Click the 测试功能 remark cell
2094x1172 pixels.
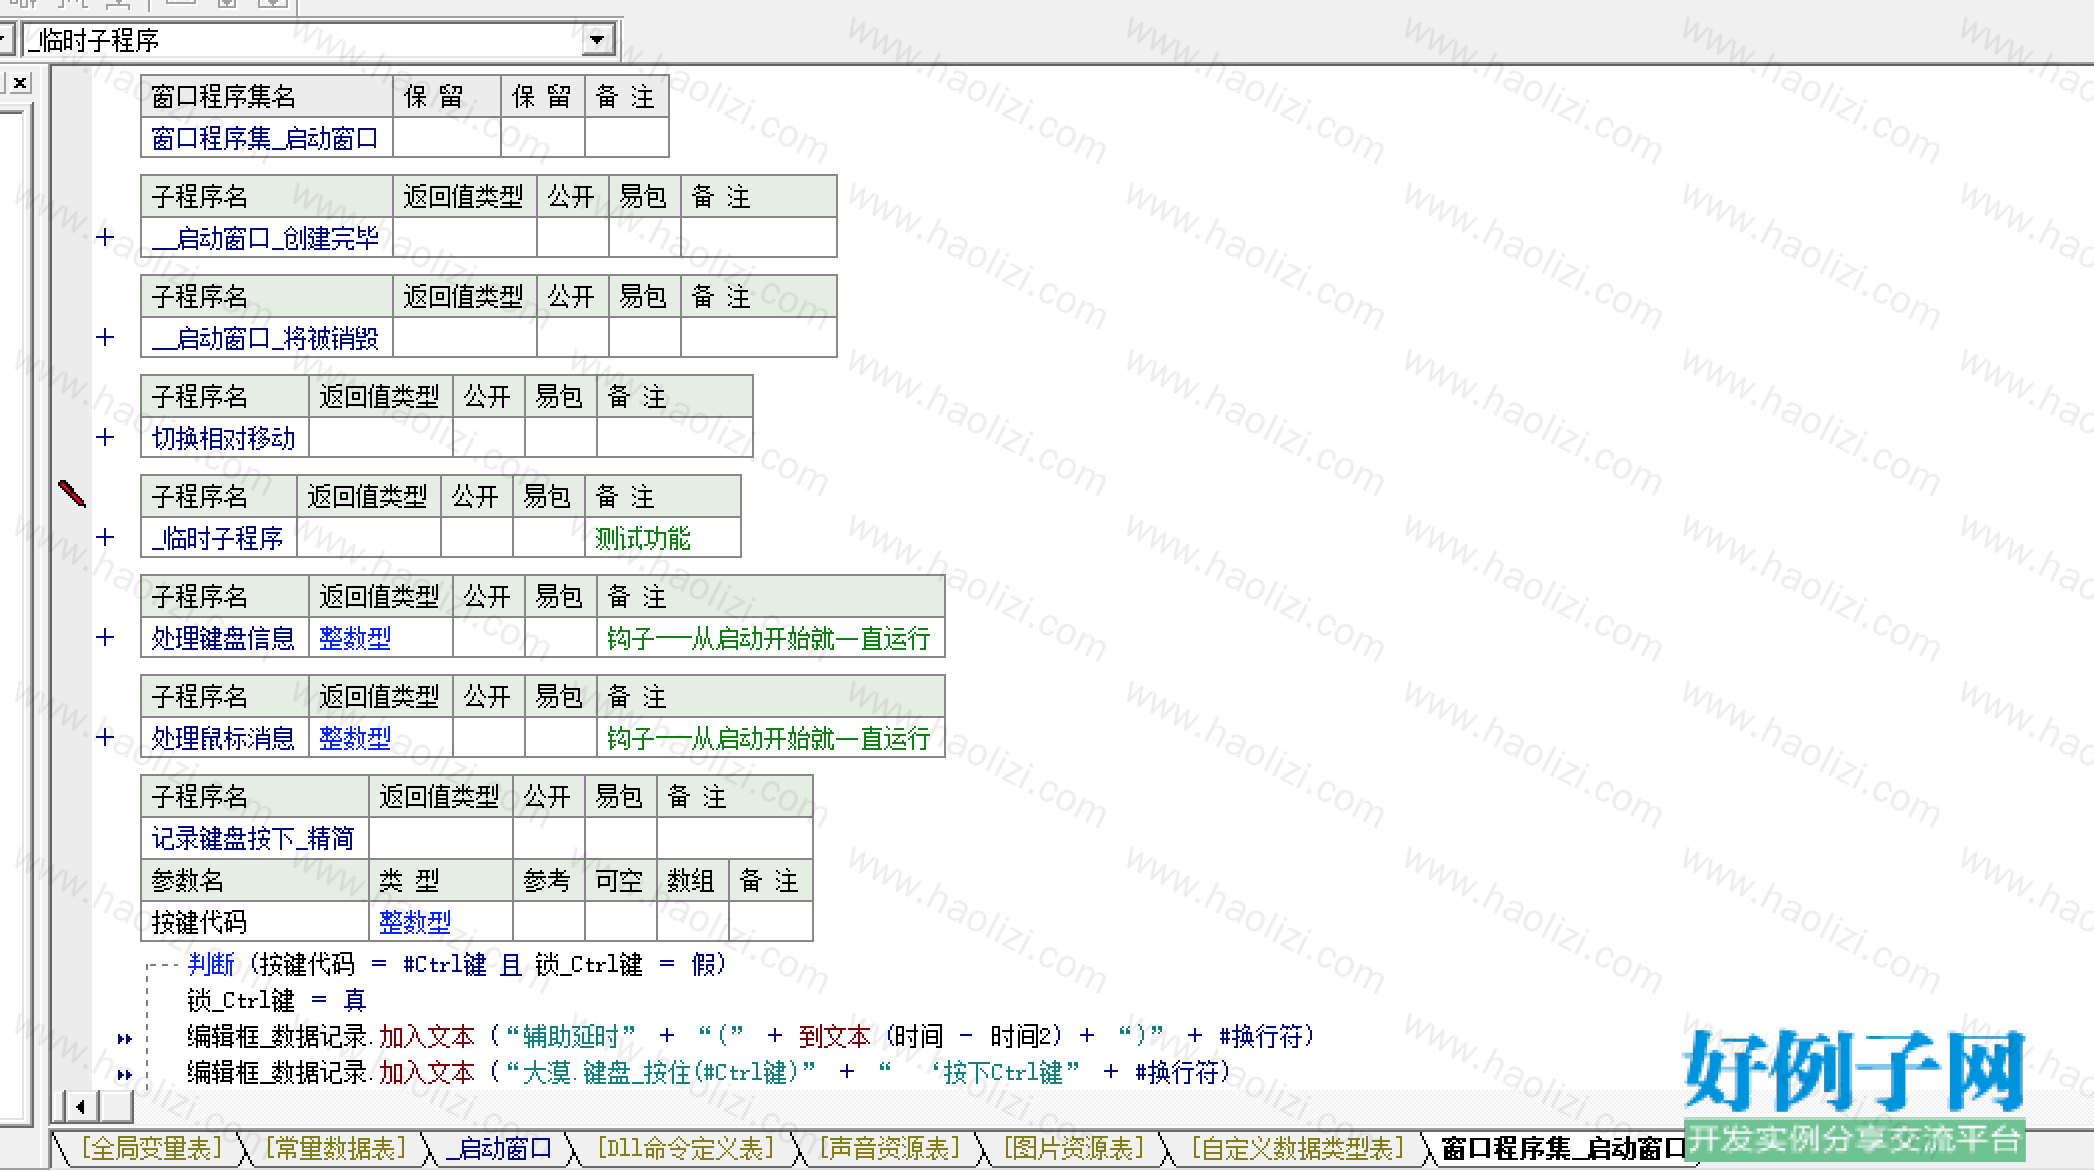pyautogui.click(x=662, y=538)
